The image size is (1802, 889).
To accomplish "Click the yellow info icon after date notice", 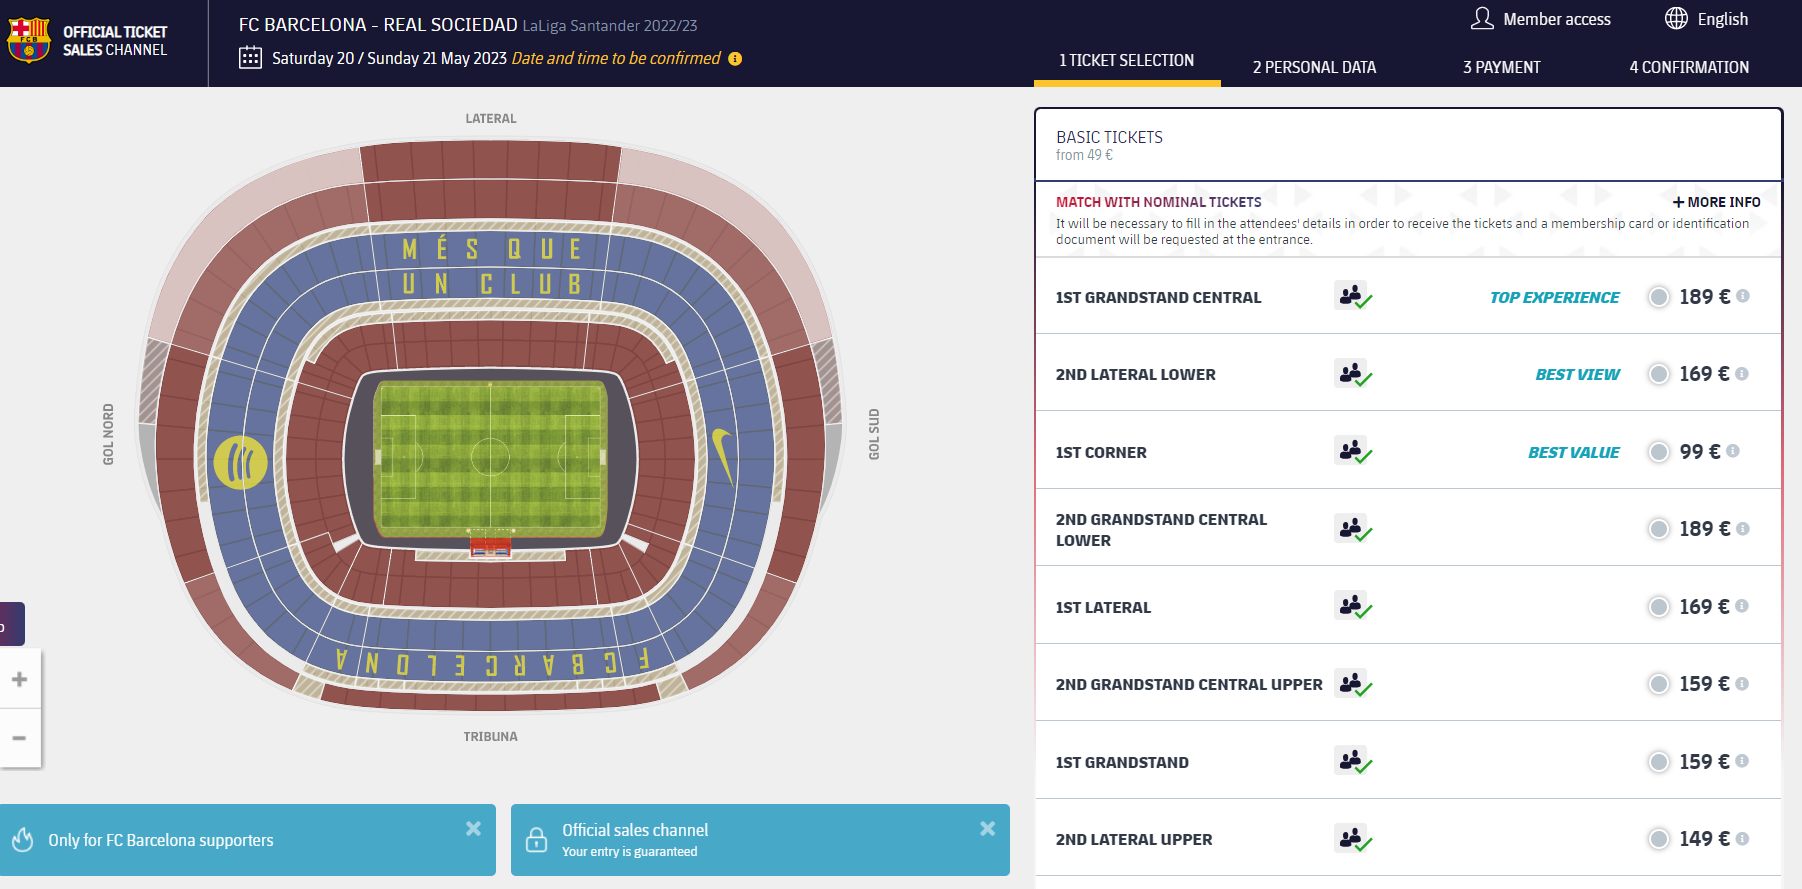I will (x=735, y=59).
